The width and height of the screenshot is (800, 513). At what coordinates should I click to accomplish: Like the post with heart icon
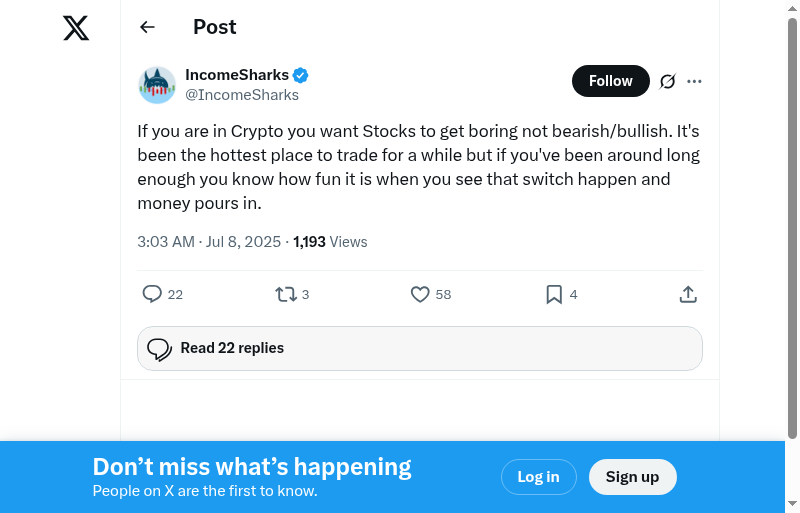(420, 294)
